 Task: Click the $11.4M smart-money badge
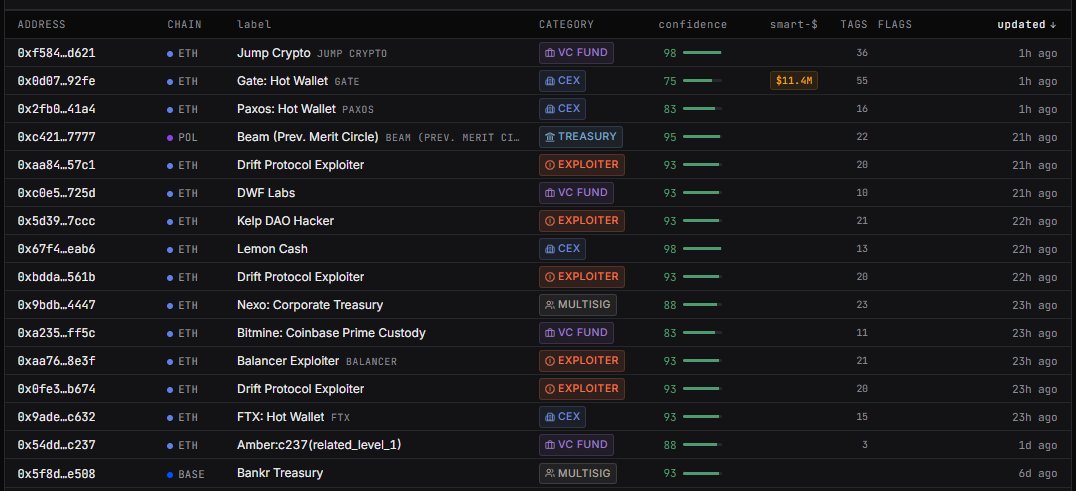(793, 81)
